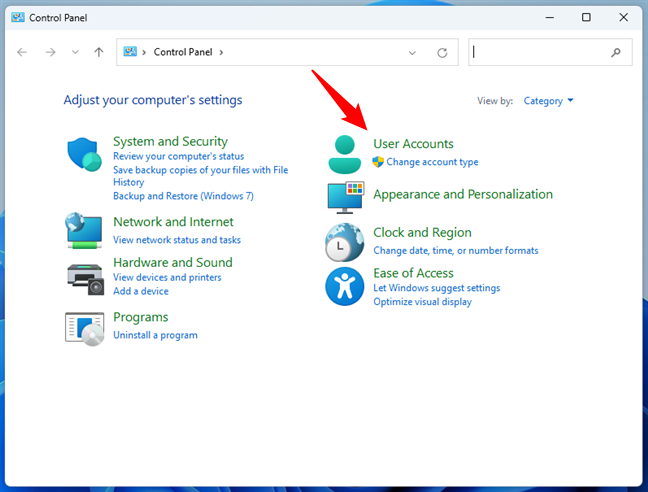Click the Appearance and Personalization monitor icon
This screenshot has width=648, height=492.
click(345, 197)
